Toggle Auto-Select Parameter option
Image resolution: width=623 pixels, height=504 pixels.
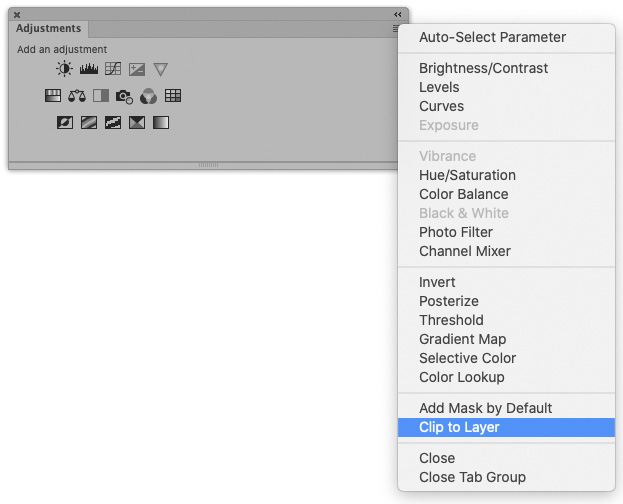[492, 37]
